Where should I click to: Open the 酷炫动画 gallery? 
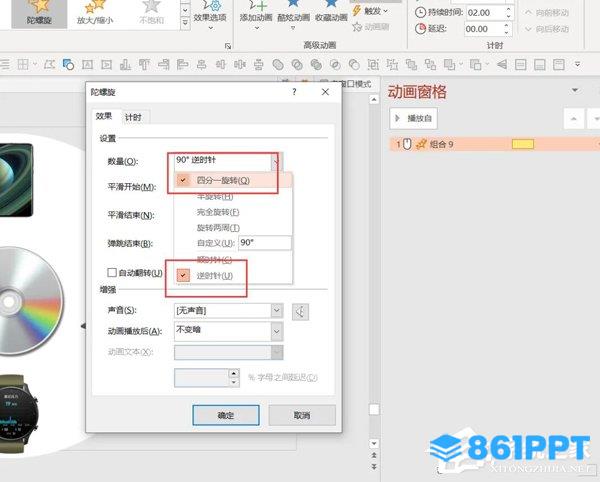pos(293,15)
